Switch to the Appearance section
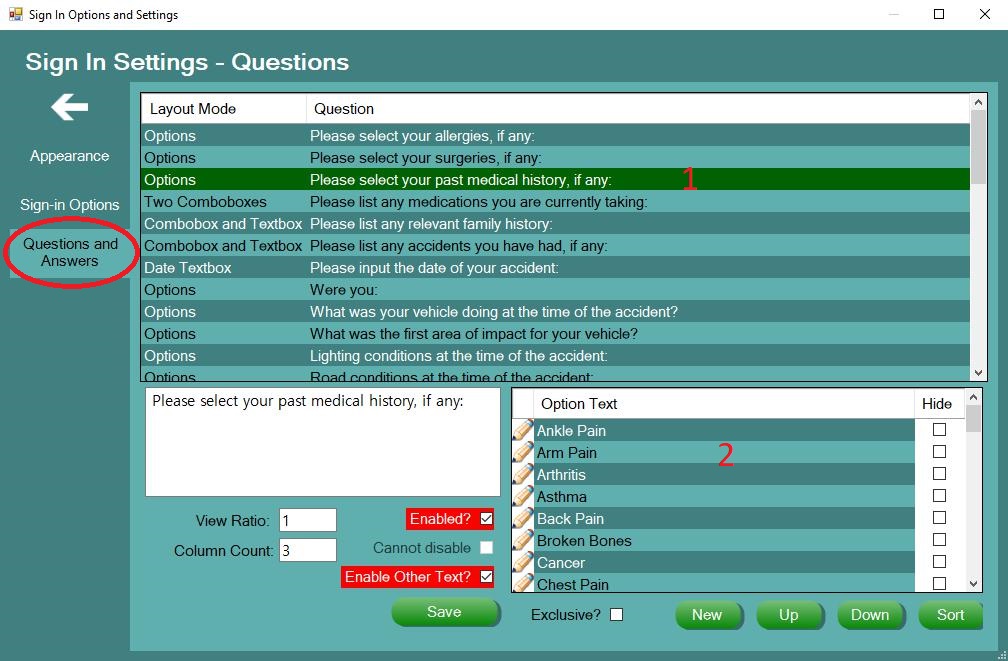Screen dimensions: 1008x661 [68, 155]
